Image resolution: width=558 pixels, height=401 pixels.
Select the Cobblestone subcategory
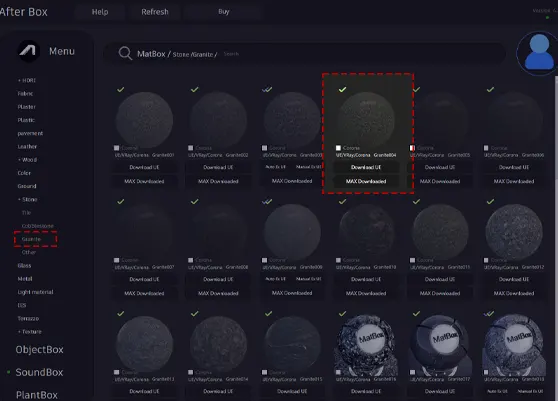[37, 226]
